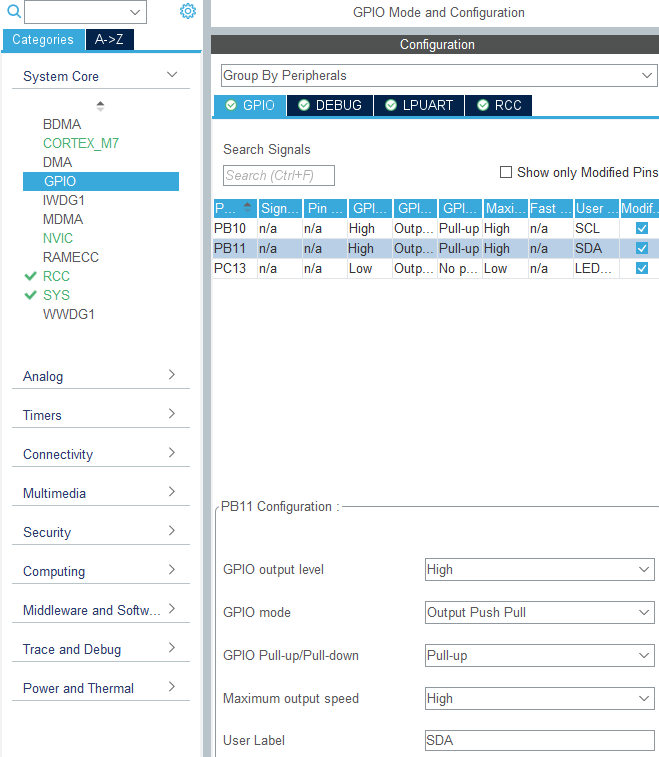The height and width of the screenshot is (757, 659).
Task: Sort by the Pin Name column arrow
Action: 248,208
